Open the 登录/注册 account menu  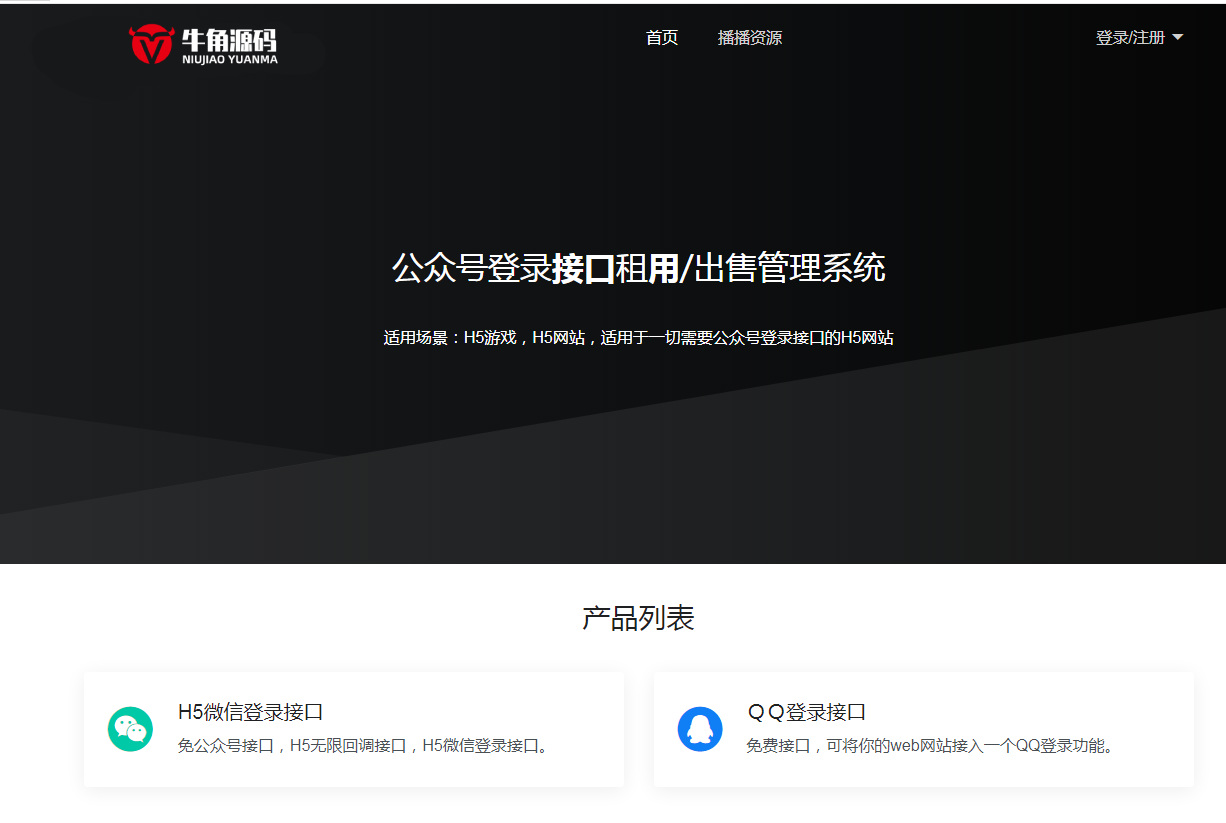pyautogui.click(x=1130, y=38)
